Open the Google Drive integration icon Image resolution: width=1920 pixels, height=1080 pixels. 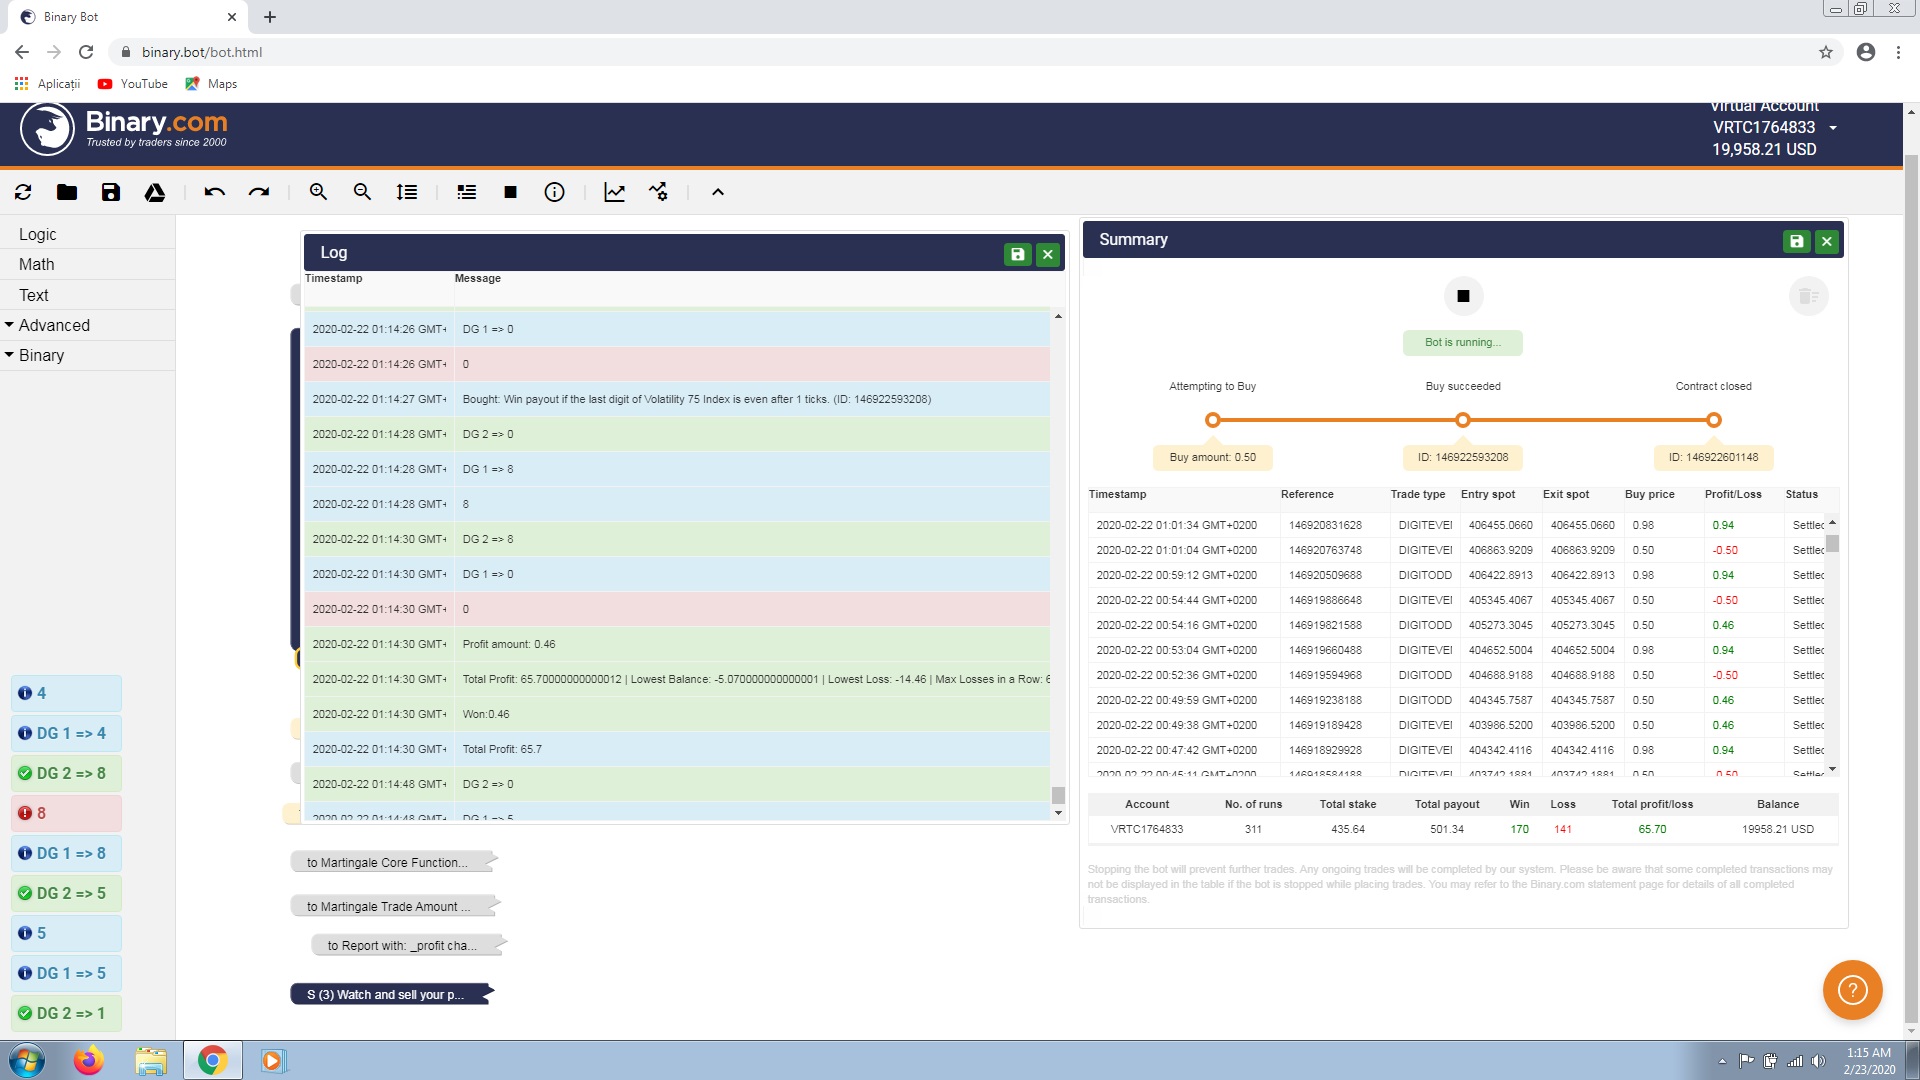point(155,192)
